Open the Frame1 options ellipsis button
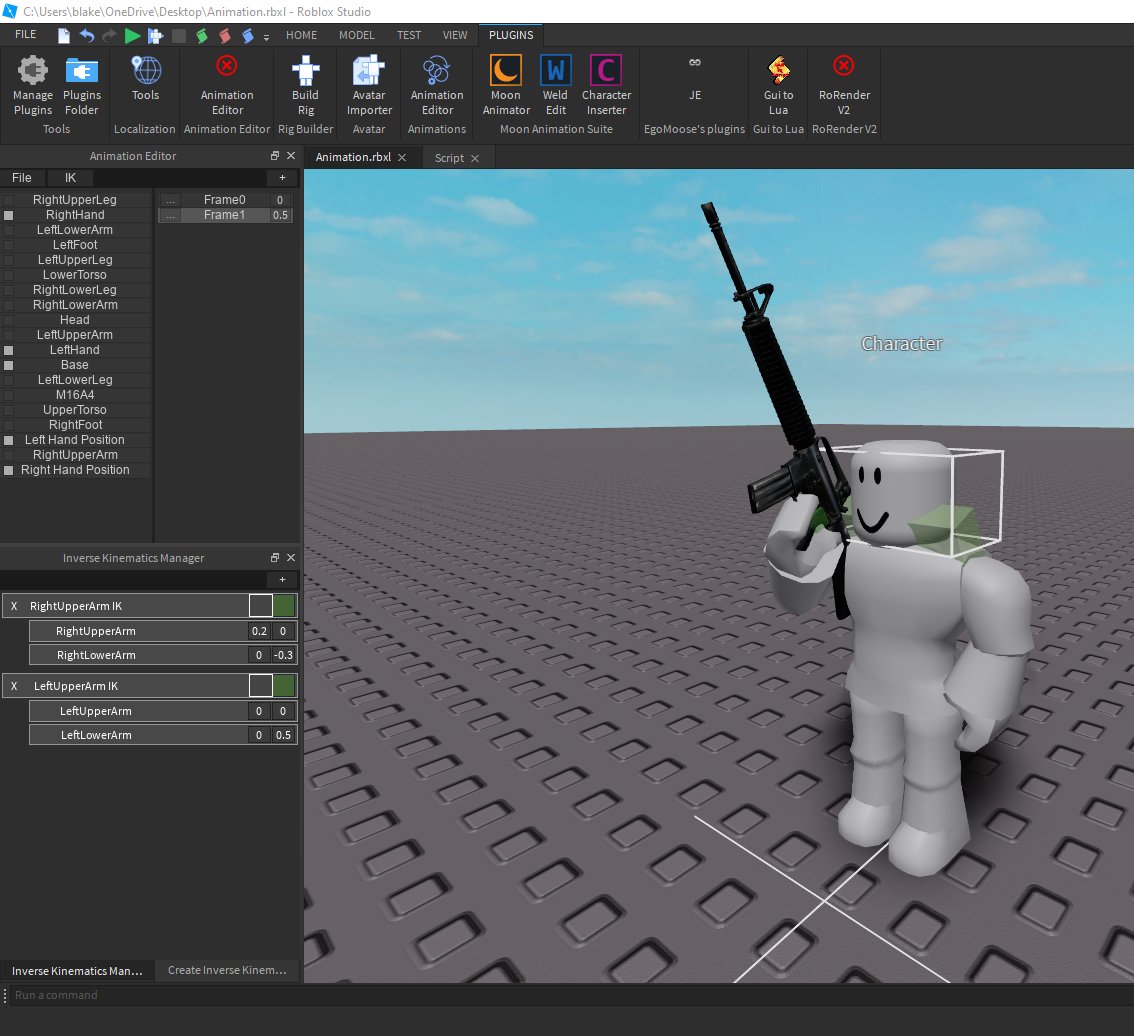Viewport: 1134px width, 1036px height. 170,216
